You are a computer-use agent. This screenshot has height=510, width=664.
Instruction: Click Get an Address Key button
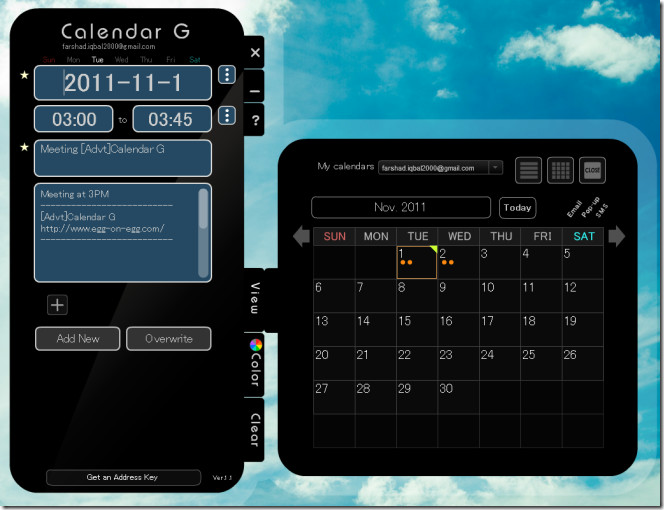(x=123, y=477)
